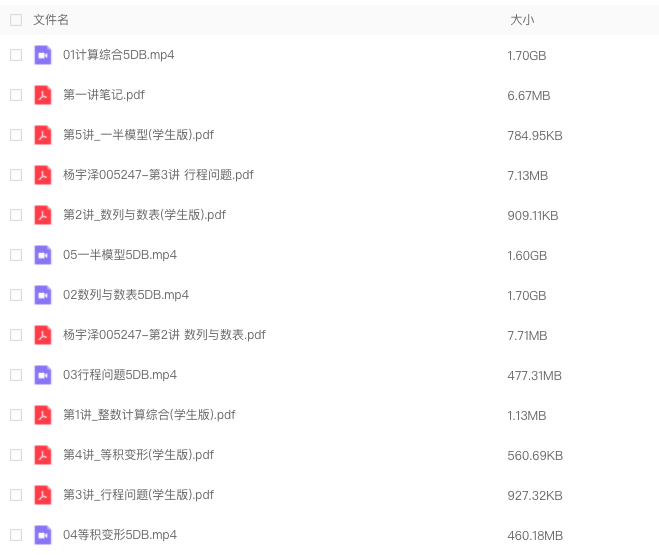Click the PDF icon for 杨宇泽005247-第2讲 数列与数表.pdf
The width and height of the screenshot is (659, 555).
point(42,335)
